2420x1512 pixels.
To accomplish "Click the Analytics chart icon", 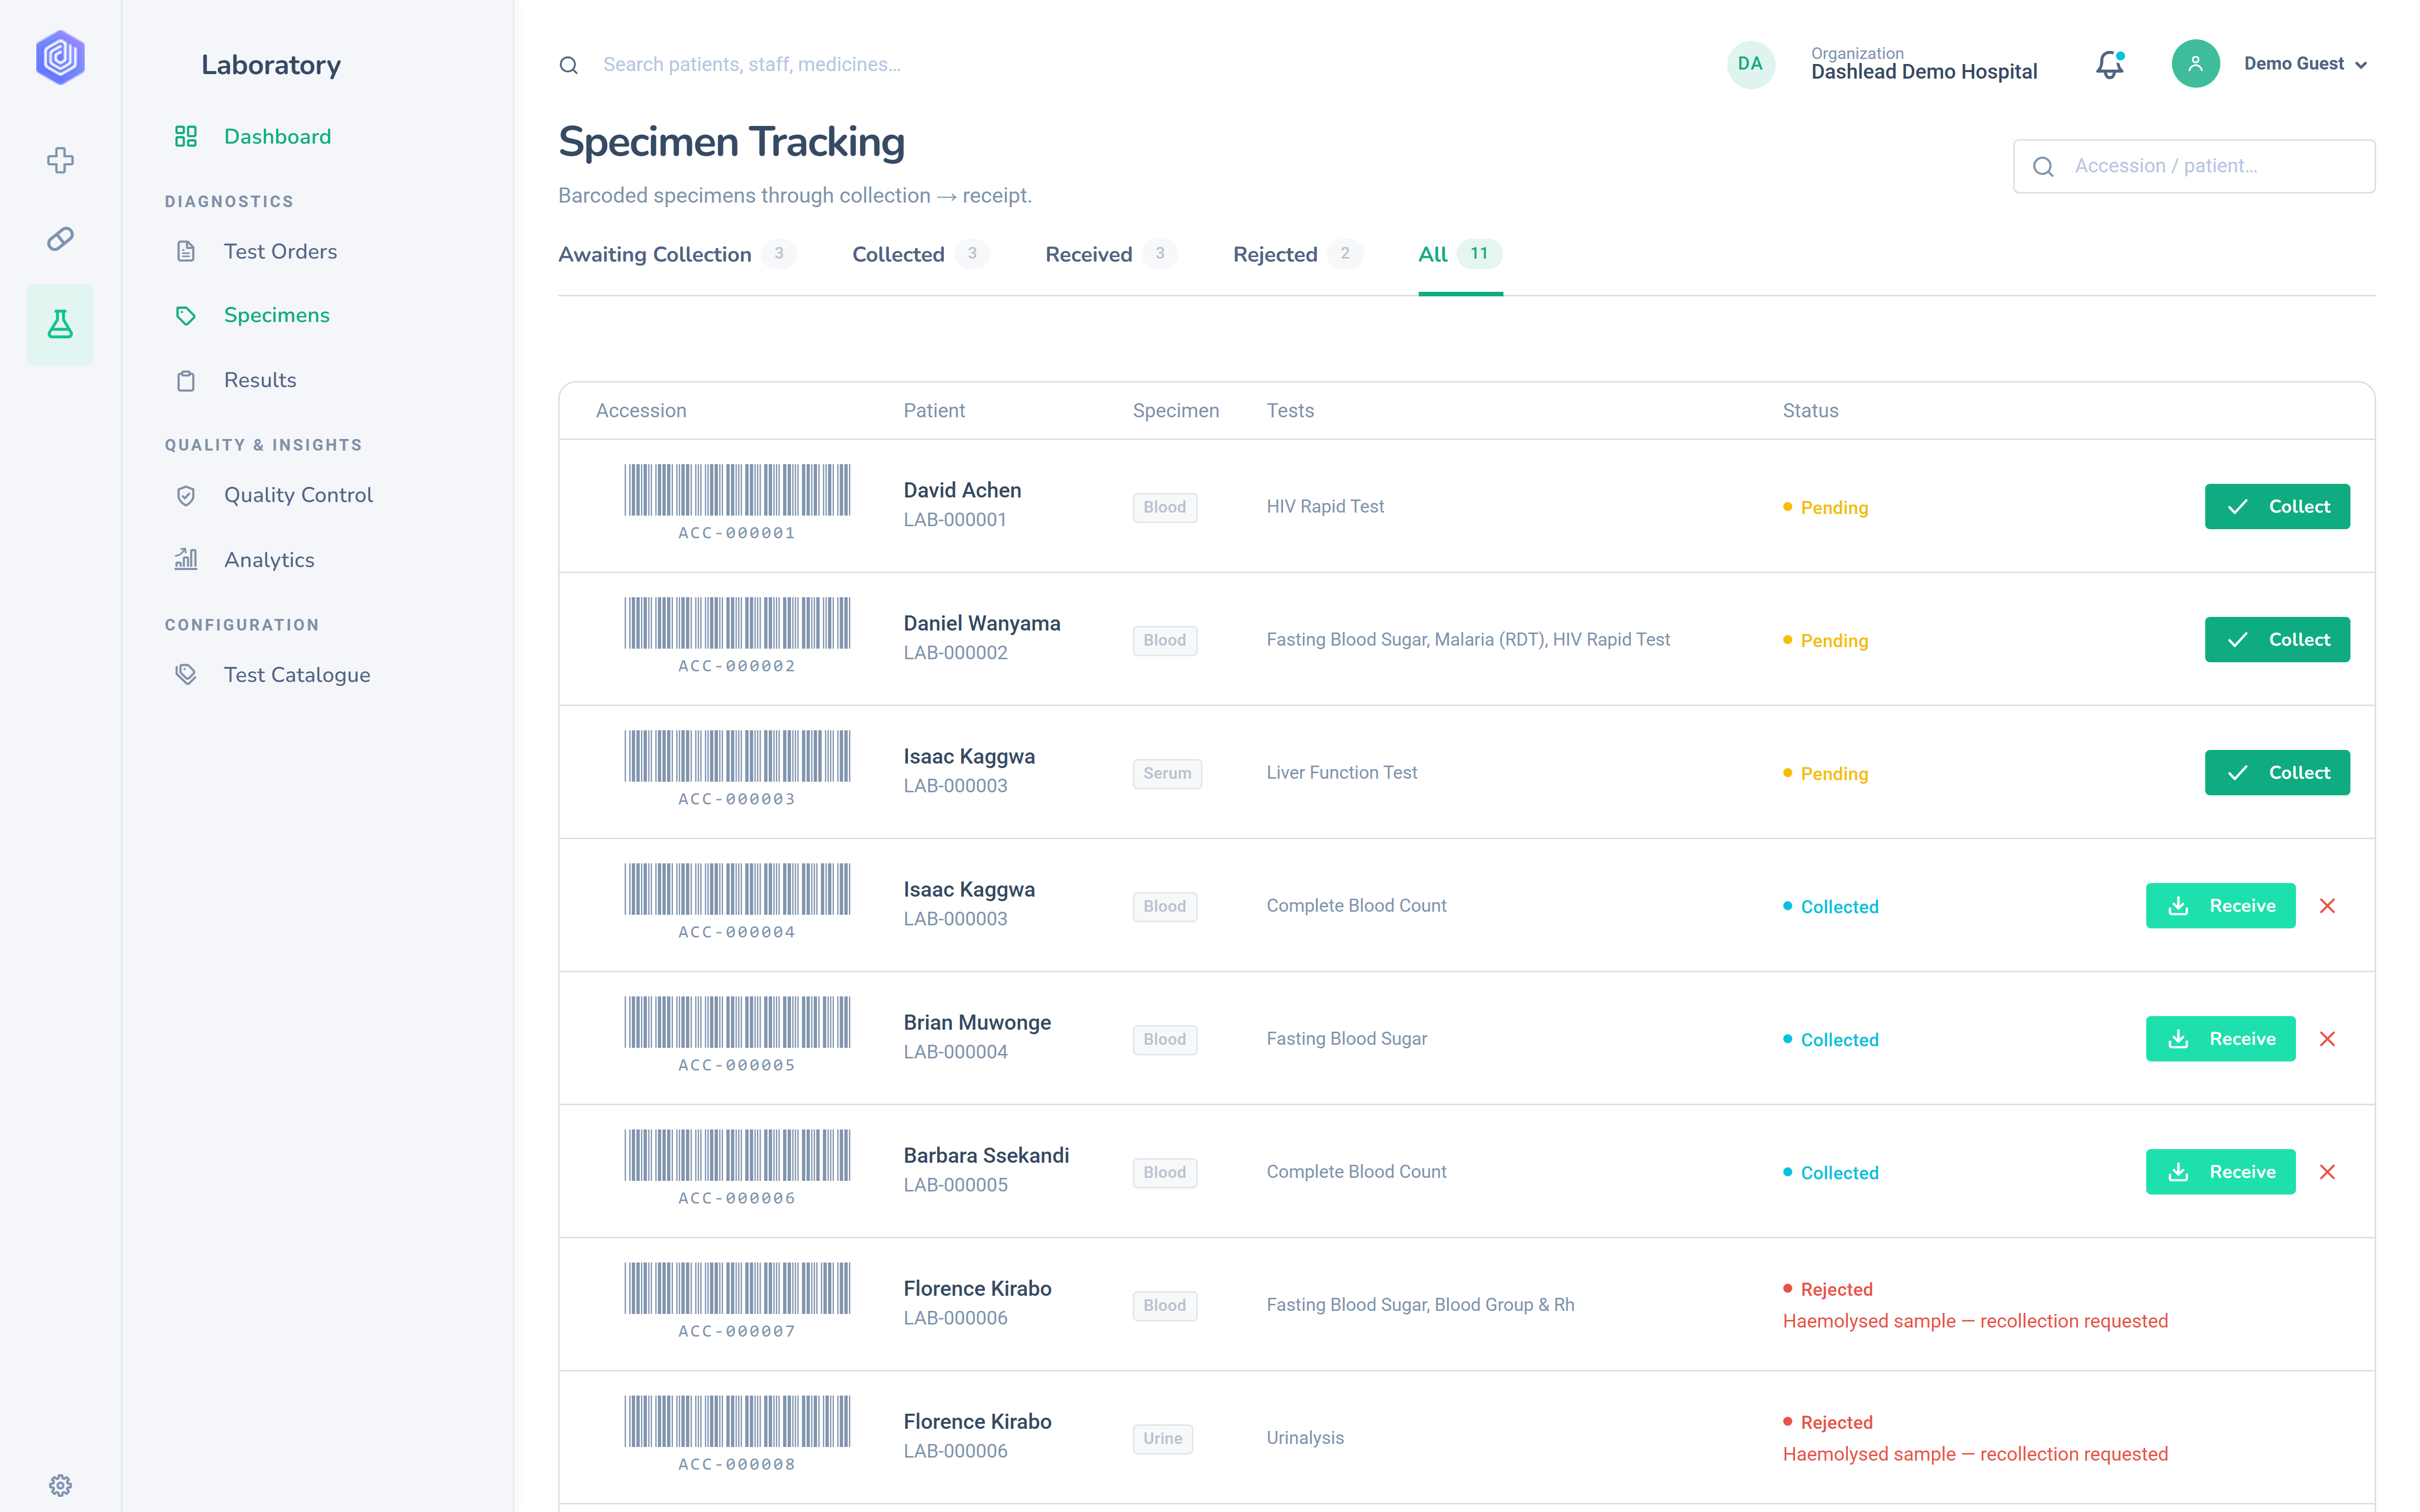I will pos(186,559).
